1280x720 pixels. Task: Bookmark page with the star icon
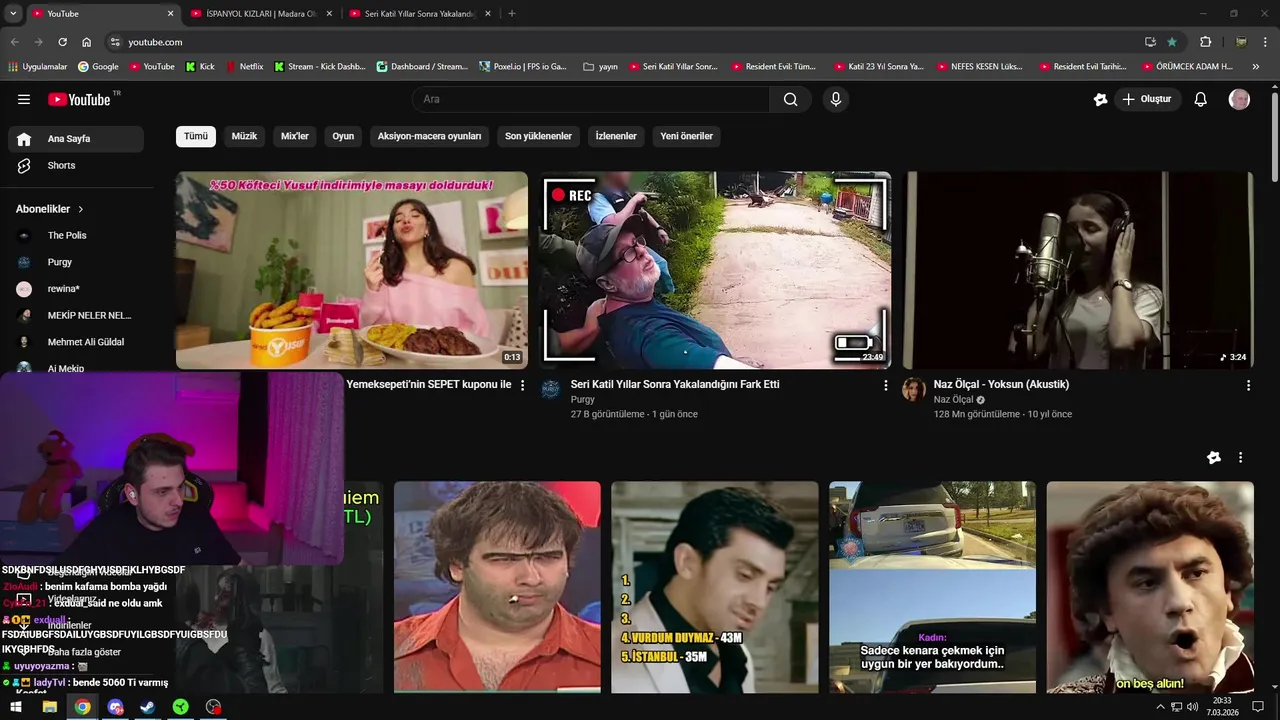[x=1172, y=42]
